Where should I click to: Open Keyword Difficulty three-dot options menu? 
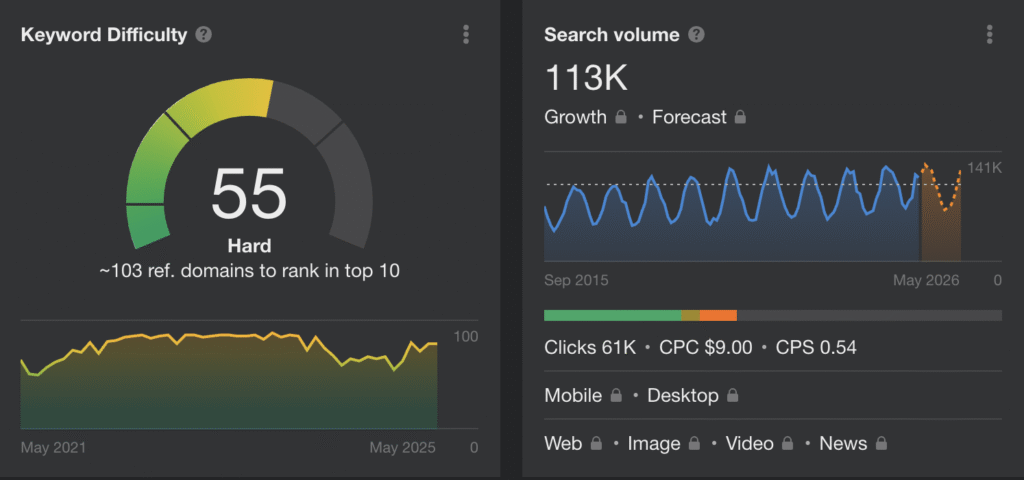point(466,35)
